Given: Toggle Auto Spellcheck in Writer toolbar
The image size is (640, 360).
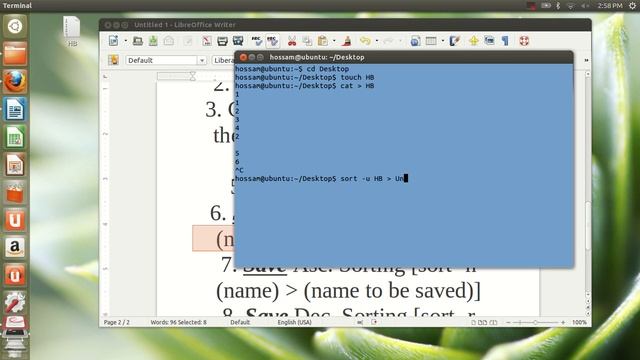Looking at the screenshot, I should pos(272,40).
